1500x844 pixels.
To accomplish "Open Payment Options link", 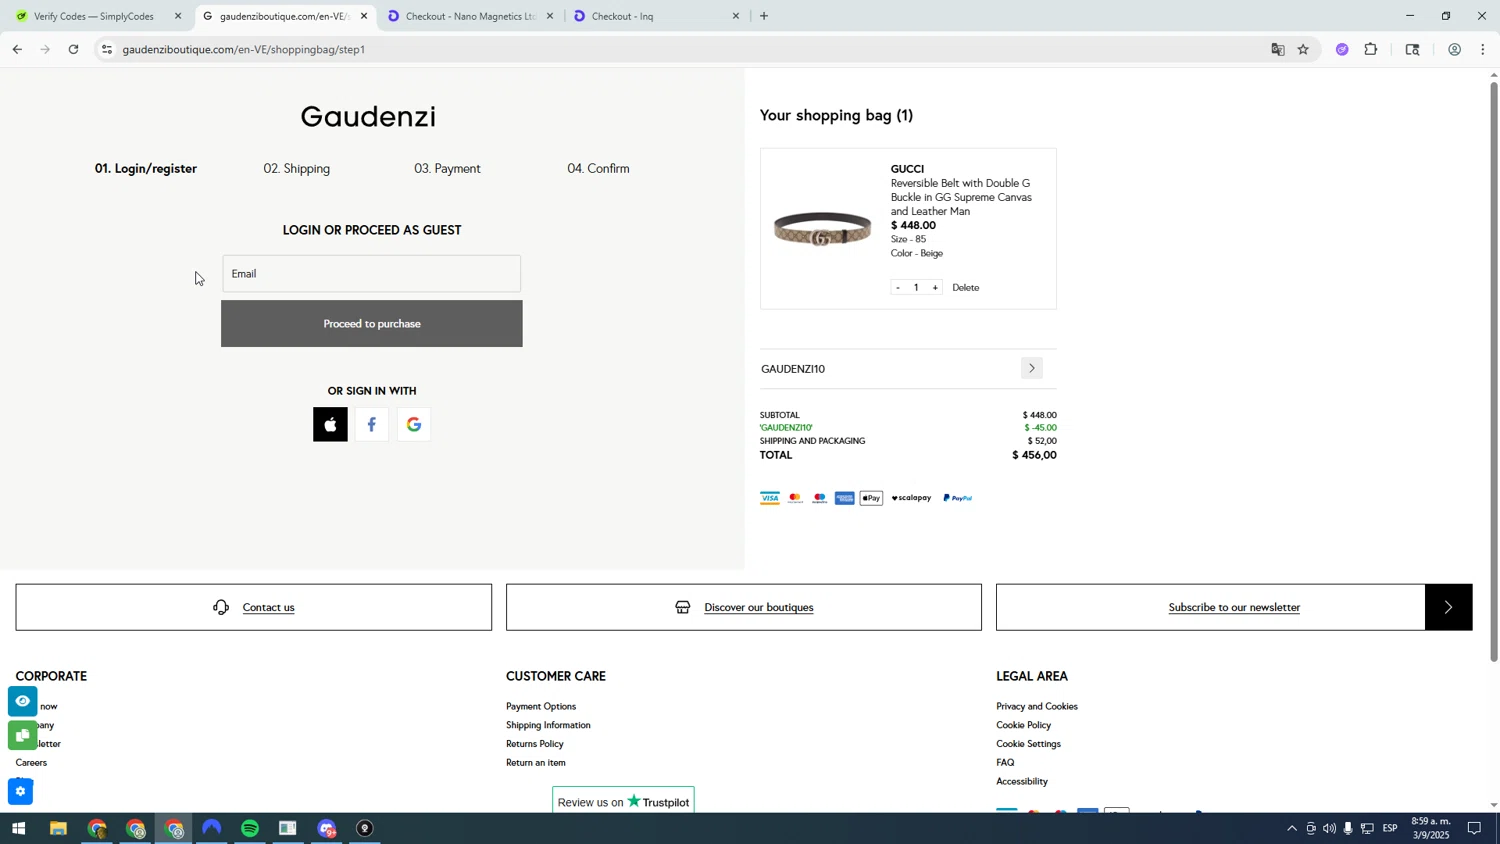I will [541, 706].
